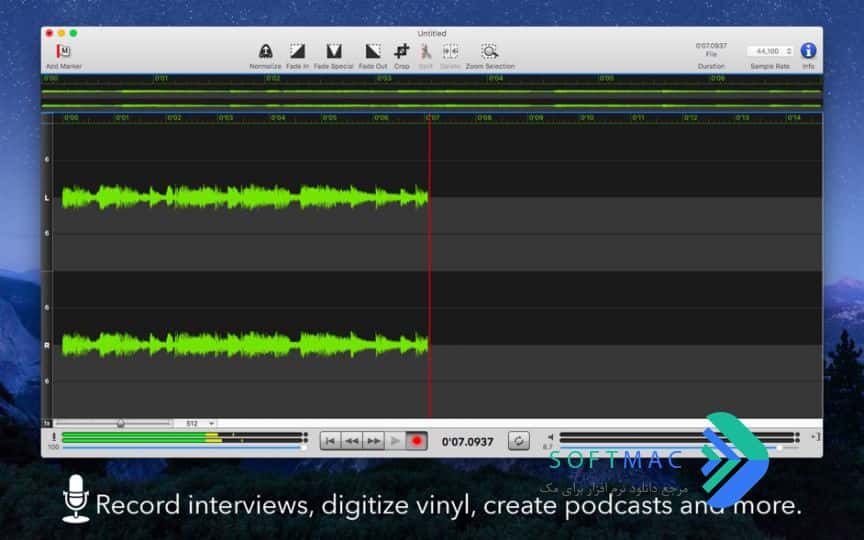Open the blue Info button
This screenshot has width=864, height=540.
click(x=808, y=51)
